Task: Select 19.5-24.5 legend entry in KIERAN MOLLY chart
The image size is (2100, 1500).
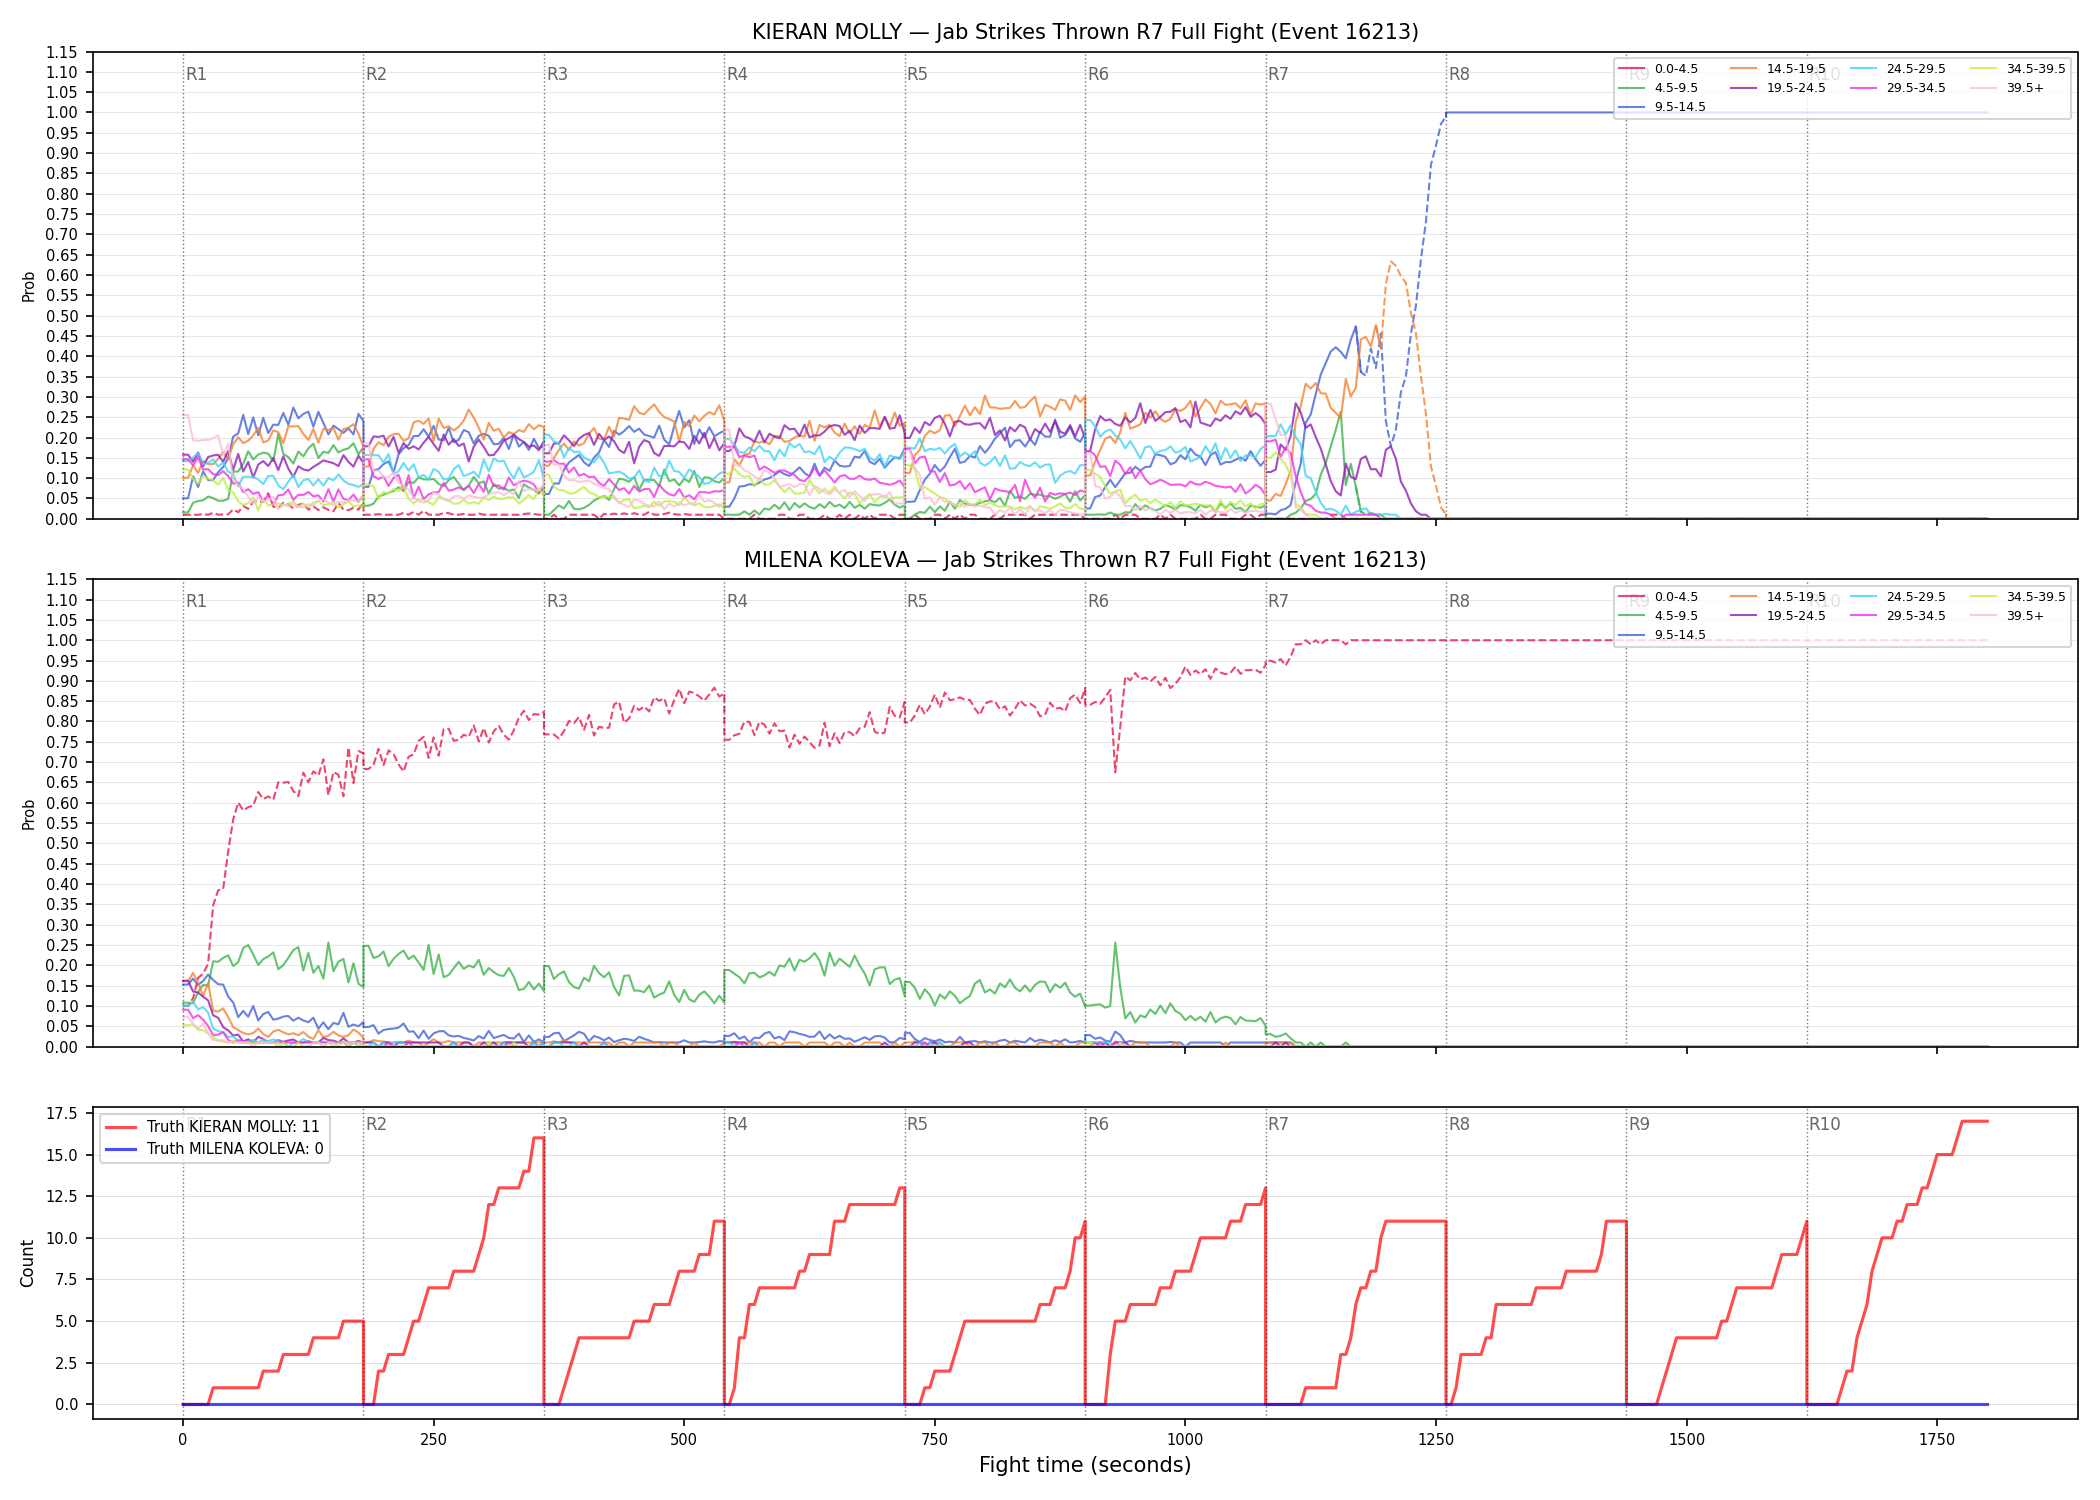Action: (x=1778, y=88)
